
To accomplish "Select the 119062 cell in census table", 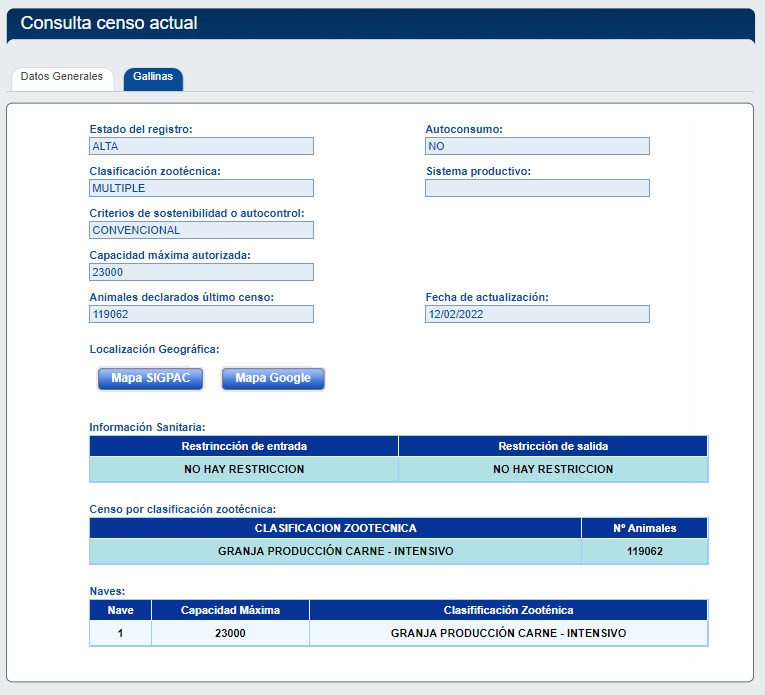I will click(644, 551).
